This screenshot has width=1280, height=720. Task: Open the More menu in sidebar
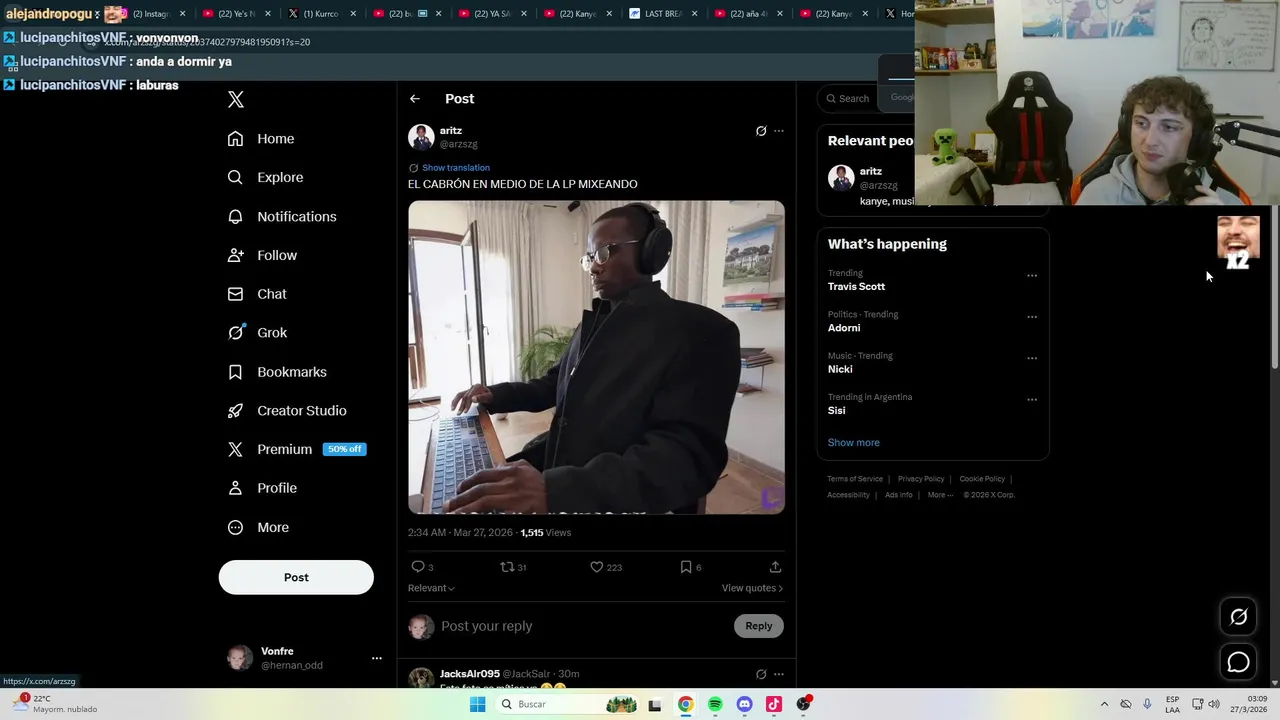tap(258, 527)
